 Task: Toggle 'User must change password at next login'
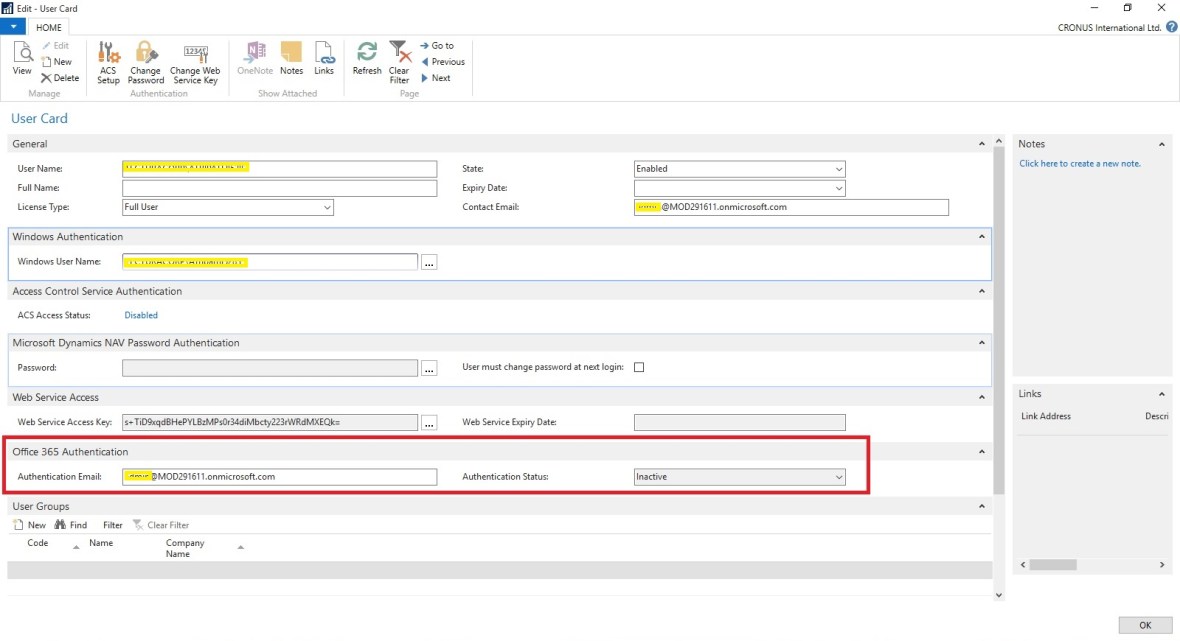point(639,367)
